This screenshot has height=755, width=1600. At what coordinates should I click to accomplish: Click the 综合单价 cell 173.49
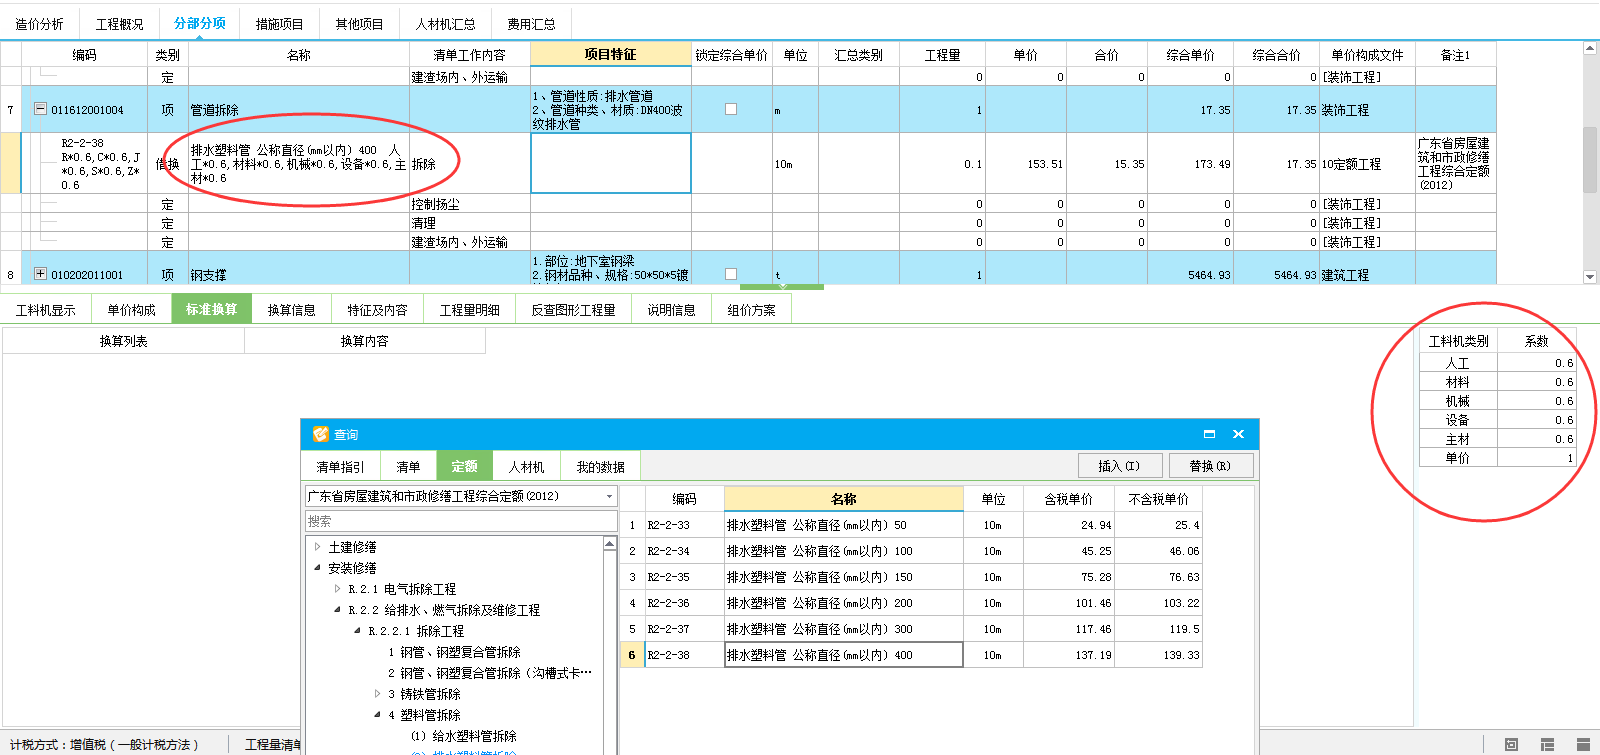[1190, 164]
